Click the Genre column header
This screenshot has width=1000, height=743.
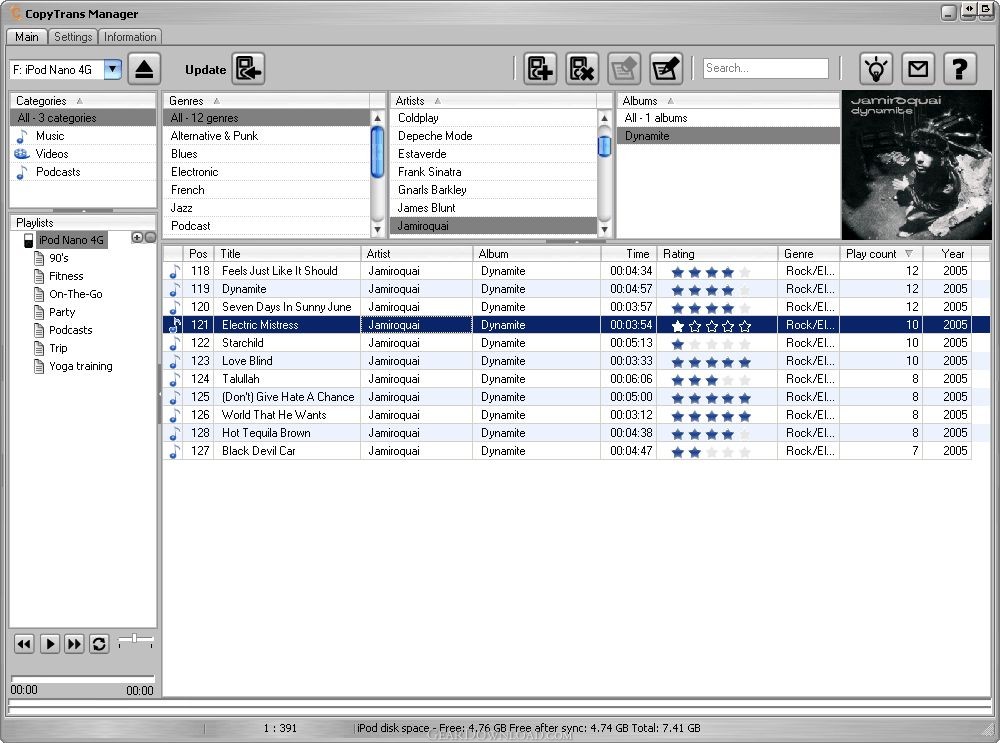click(x=808, y=253)
